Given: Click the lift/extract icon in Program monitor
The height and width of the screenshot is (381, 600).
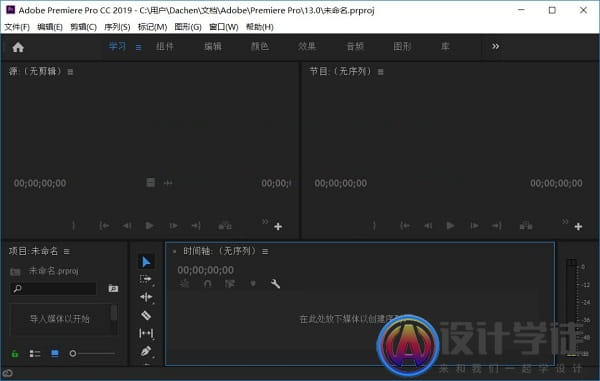Looking at the screenshot, I should tap(526, 226).
